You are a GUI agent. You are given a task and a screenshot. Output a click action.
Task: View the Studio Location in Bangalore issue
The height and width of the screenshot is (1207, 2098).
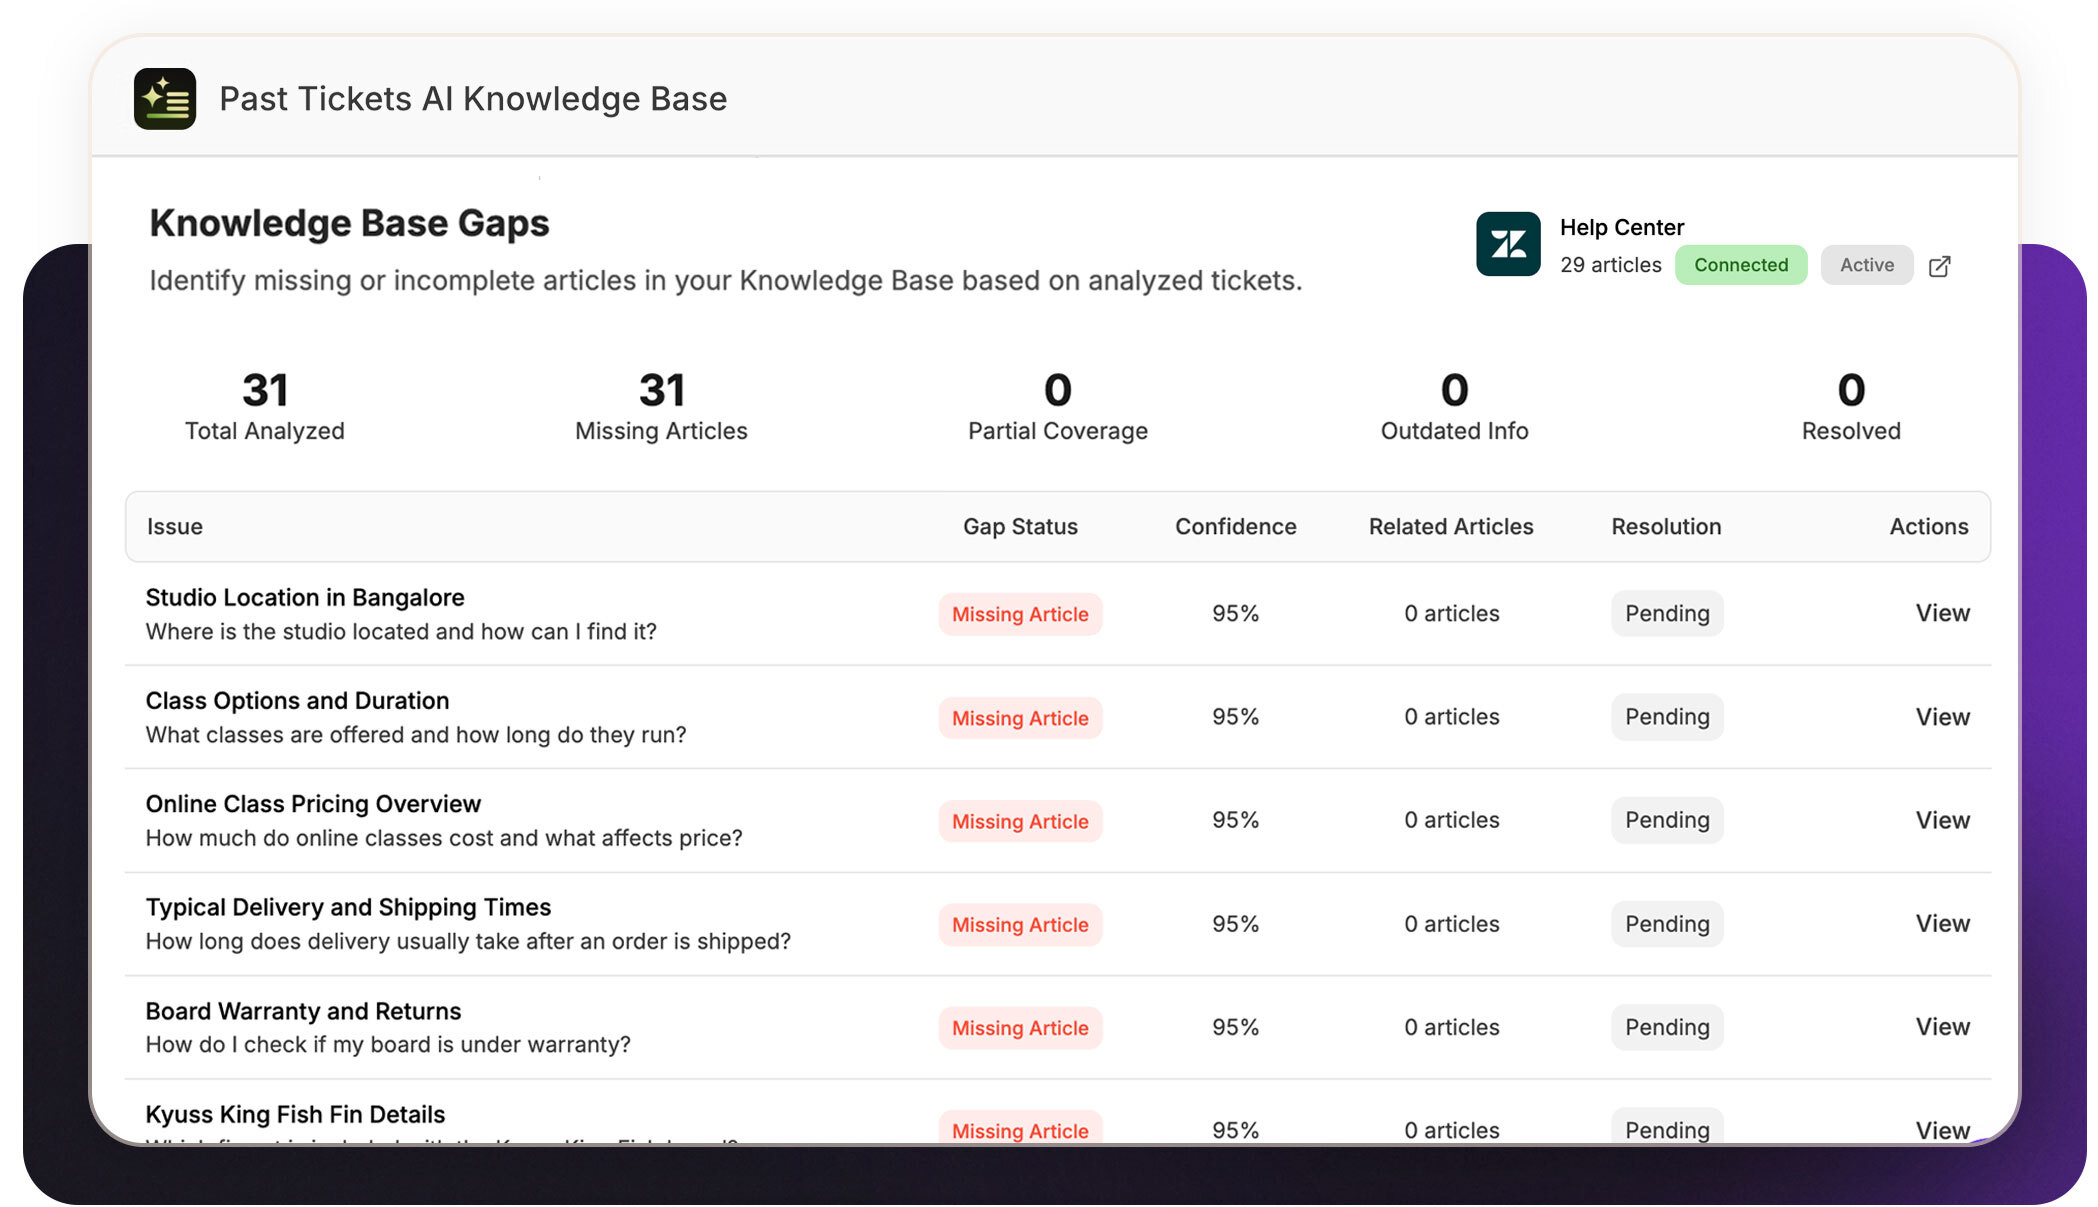1941,613
